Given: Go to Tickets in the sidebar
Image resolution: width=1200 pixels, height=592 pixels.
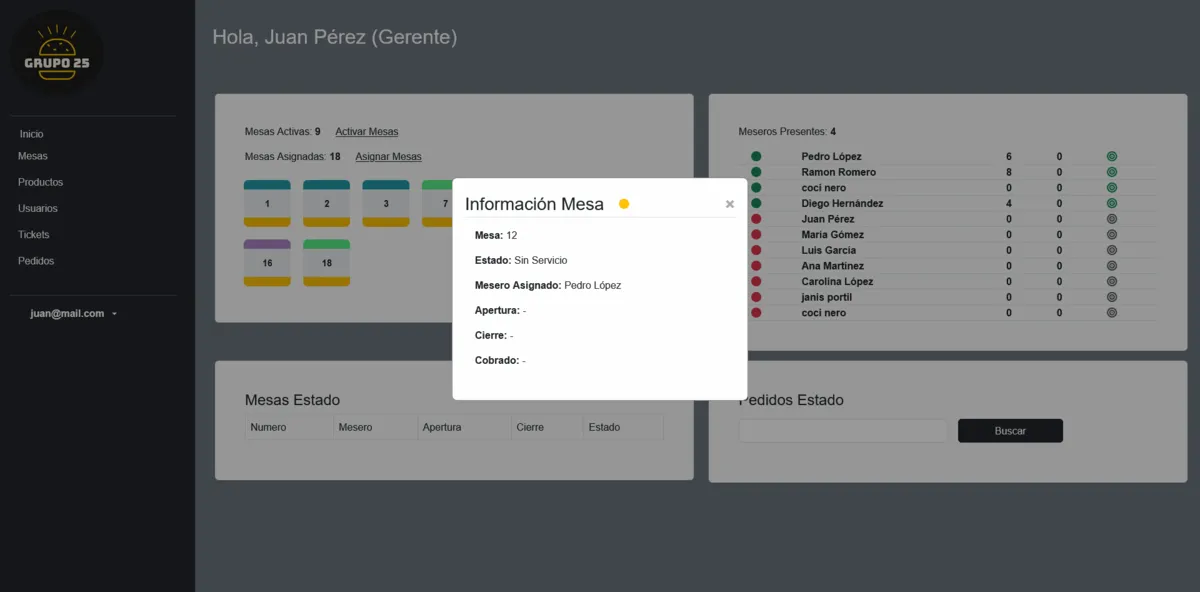Looking at the screenshot, I should click(x=34, y=234).
